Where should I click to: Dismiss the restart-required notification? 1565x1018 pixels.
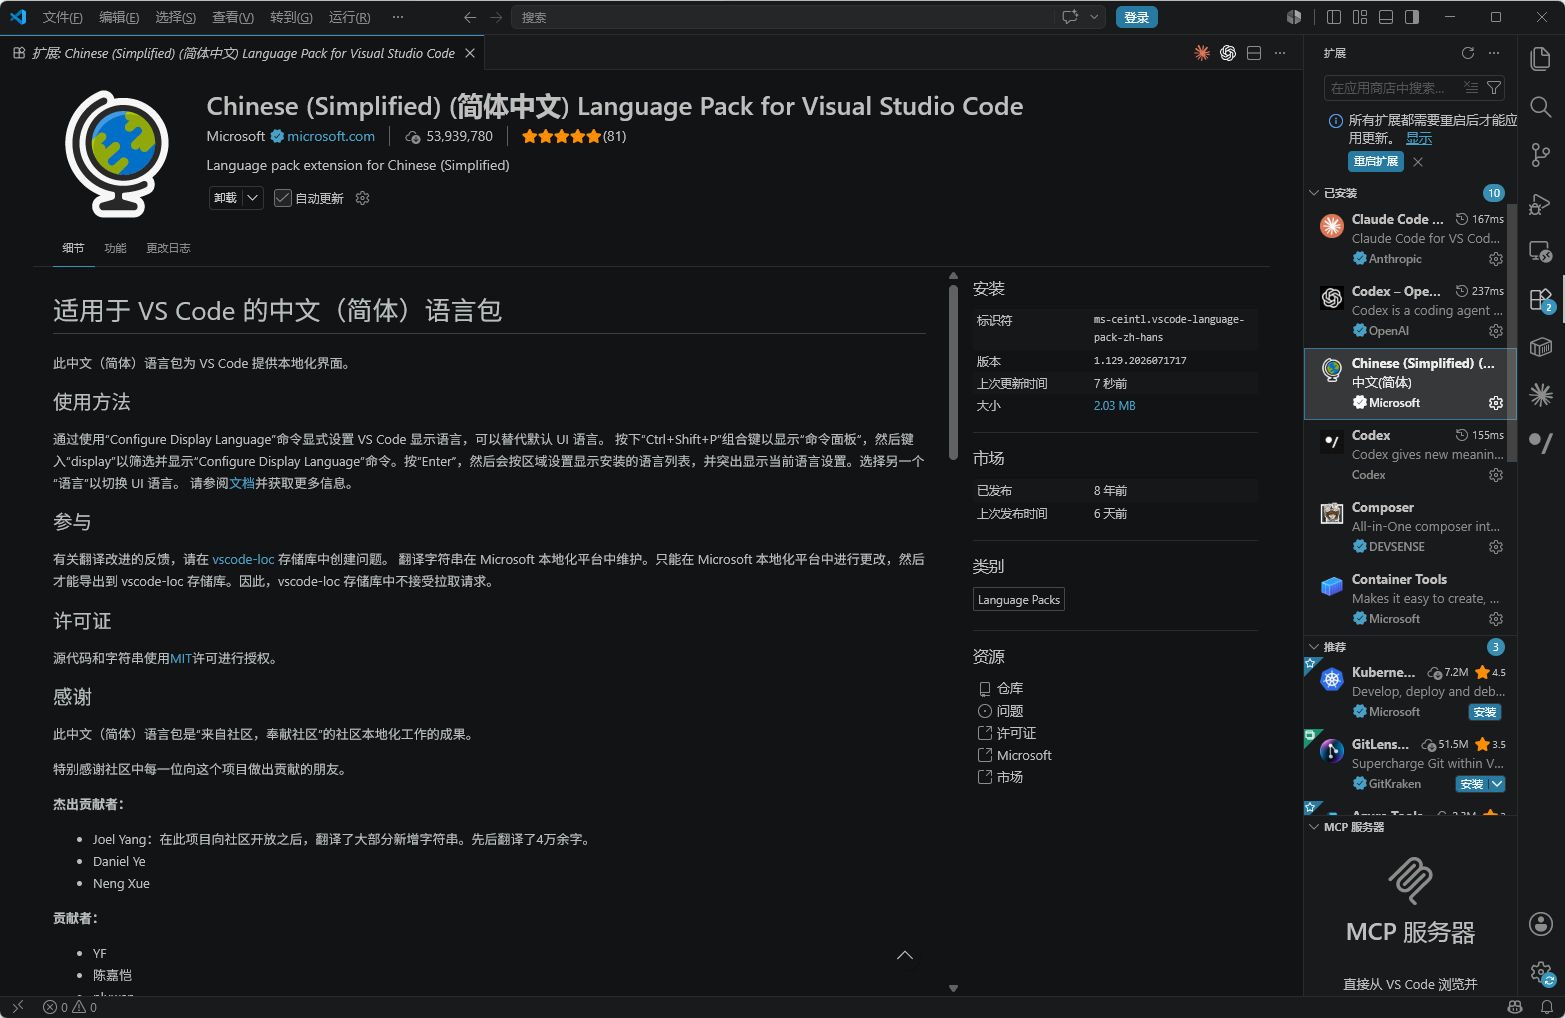[x=1418, y=161]
